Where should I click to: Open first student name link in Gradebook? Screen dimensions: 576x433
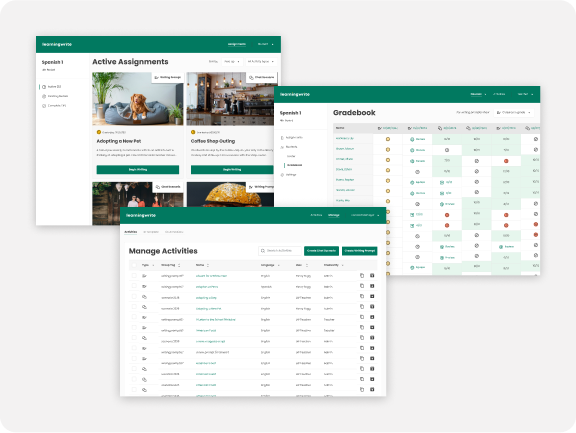(345, 139)
